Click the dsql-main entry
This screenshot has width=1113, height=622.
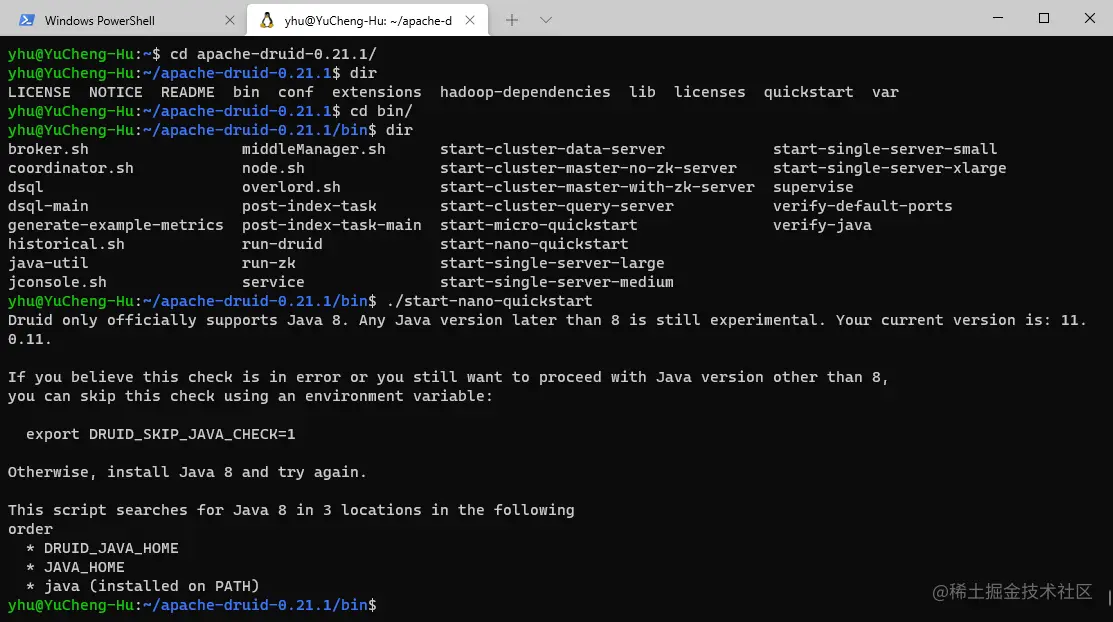(x=48, y=206)
